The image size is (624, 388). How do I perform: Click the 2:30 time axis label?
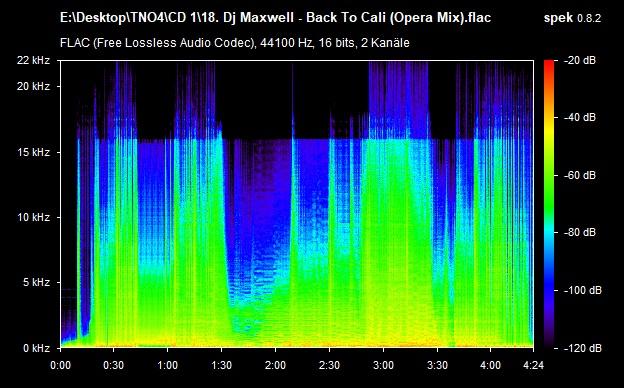(330, 365)
